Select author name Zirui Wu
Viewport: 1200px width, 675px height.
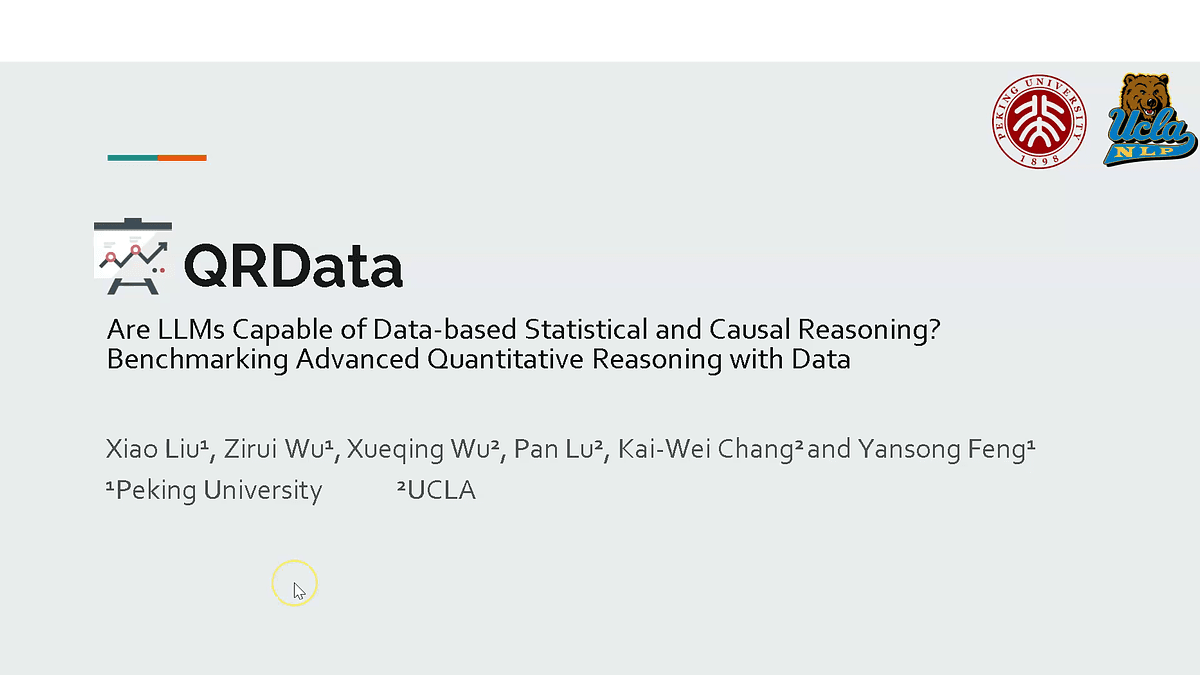[278, 449]
